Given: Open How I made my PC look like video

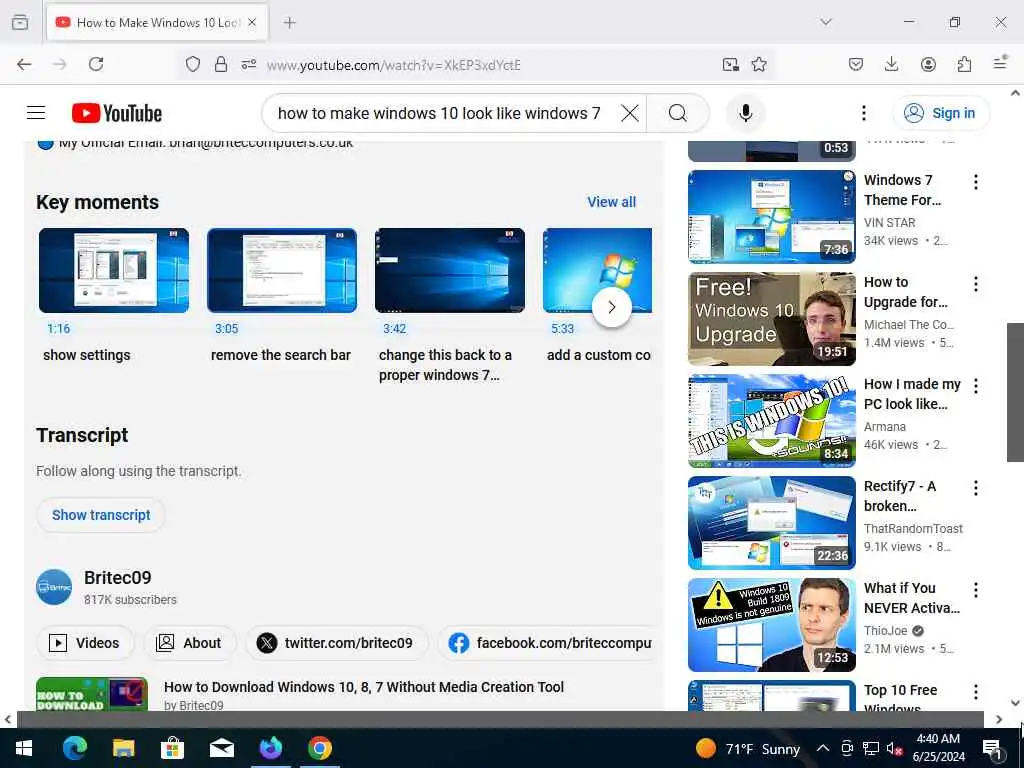Looking at the screenshot, I should pos(771,421).
